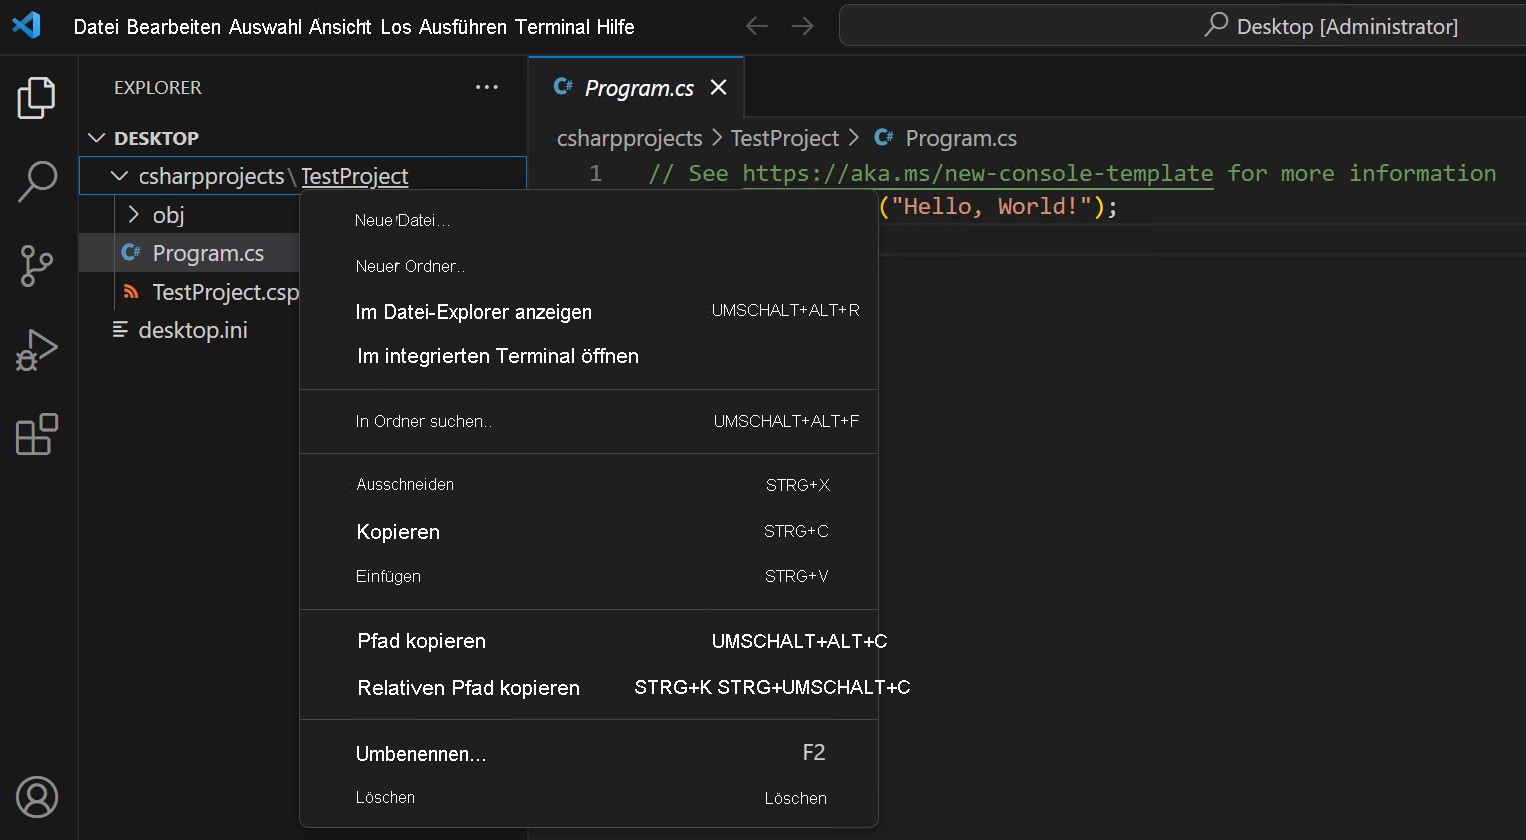Open Explorer views and more actions ellipsis
Screen dimensions: 1526x840
[x=487, y=87]
